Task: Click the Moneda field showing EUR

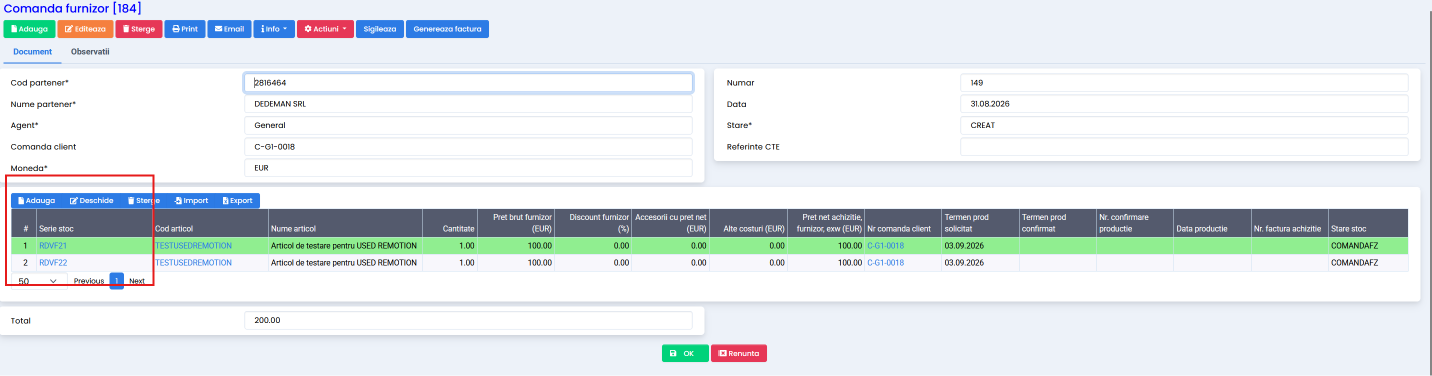Action: pos(468,168)
